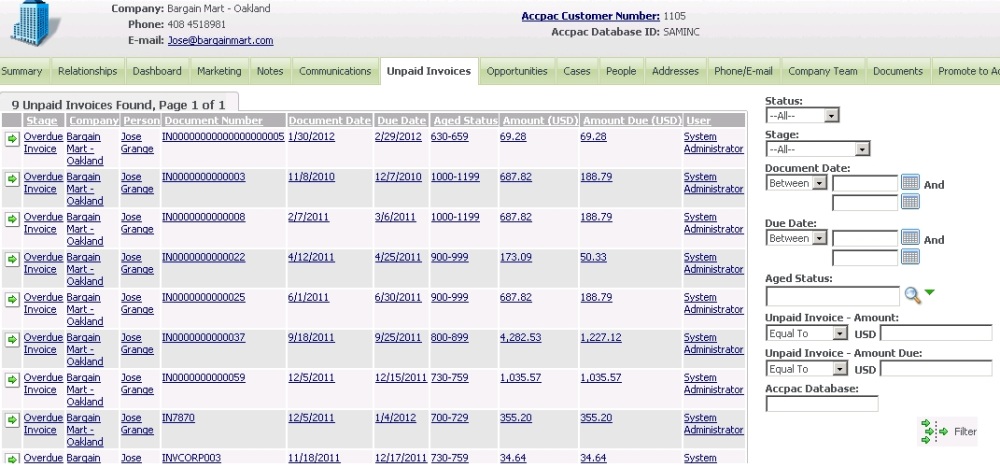Sort by Amount Due (USD) header
The width and height of the screenshot is (1000, 467).
coord(632,120)
